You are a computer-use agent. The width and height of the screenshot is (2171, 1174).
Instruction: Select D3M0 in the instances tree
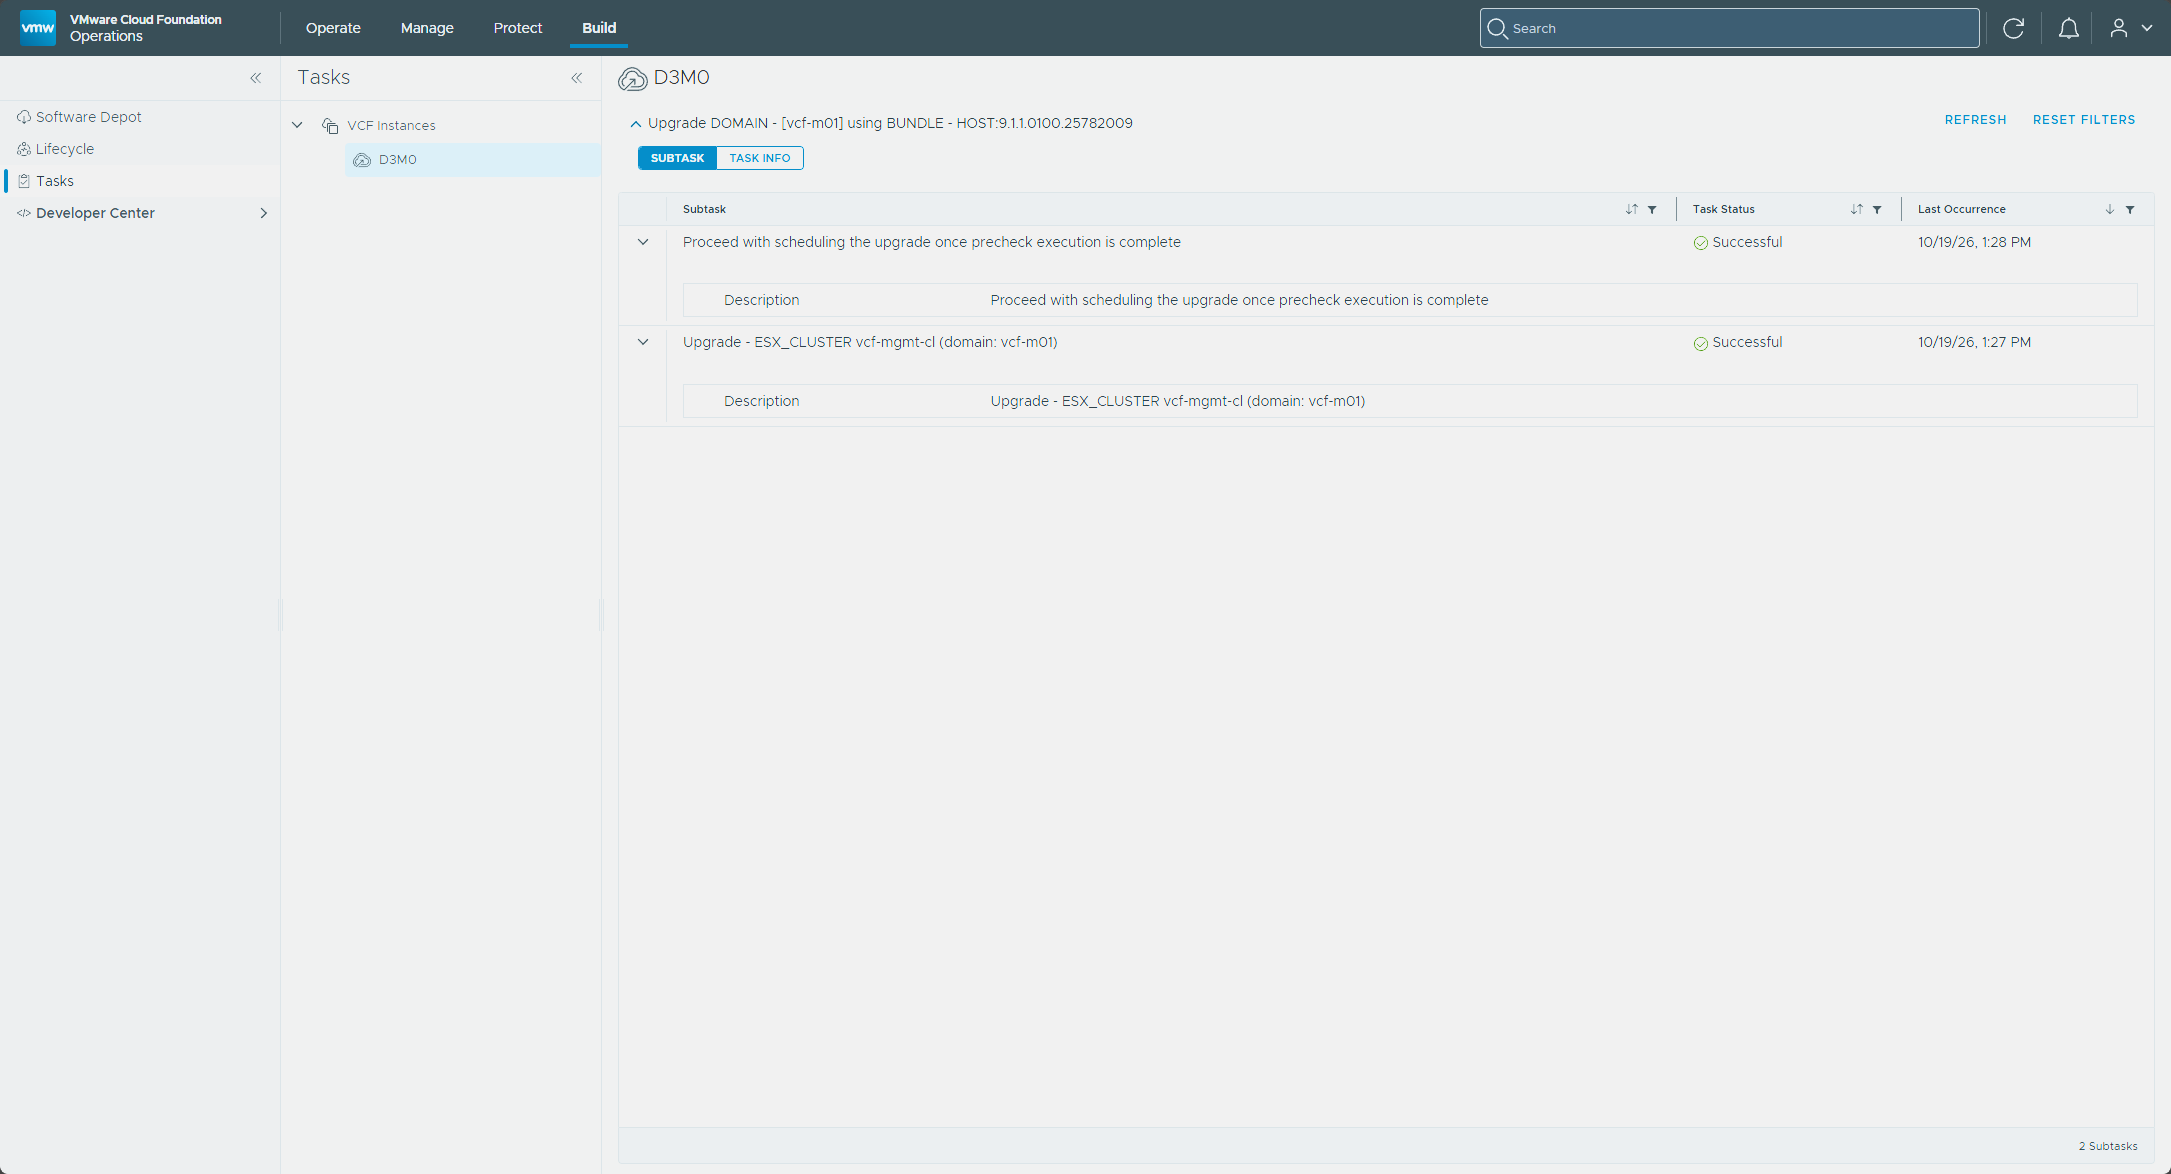pyautogui.click(x=473, y=160)
